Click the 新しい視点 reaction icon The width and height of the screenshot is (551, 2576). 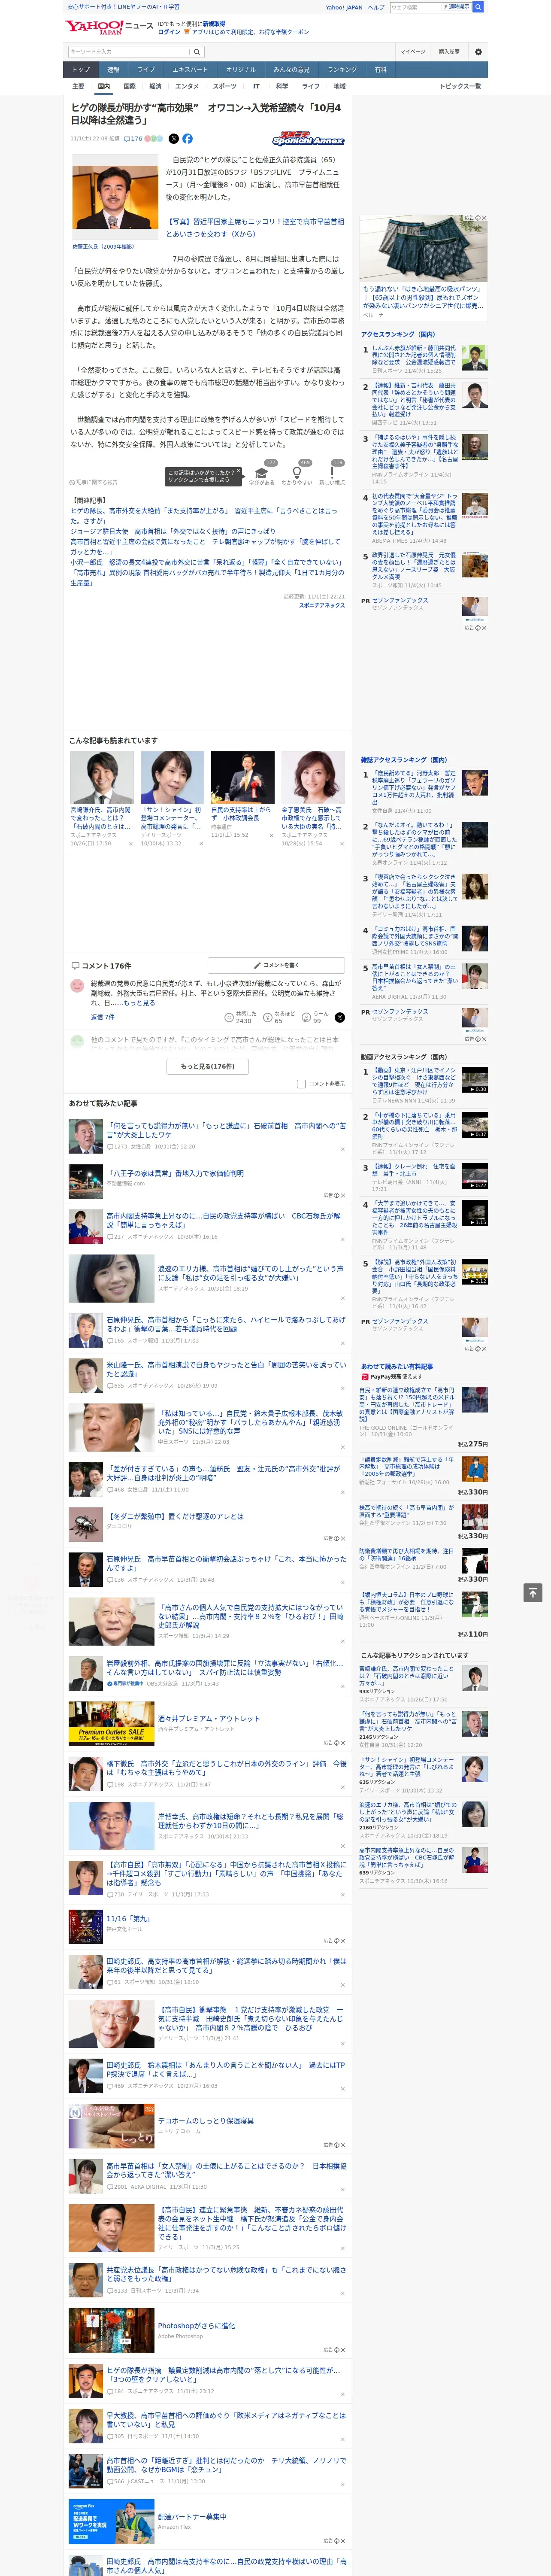click(x=332, y=474)
